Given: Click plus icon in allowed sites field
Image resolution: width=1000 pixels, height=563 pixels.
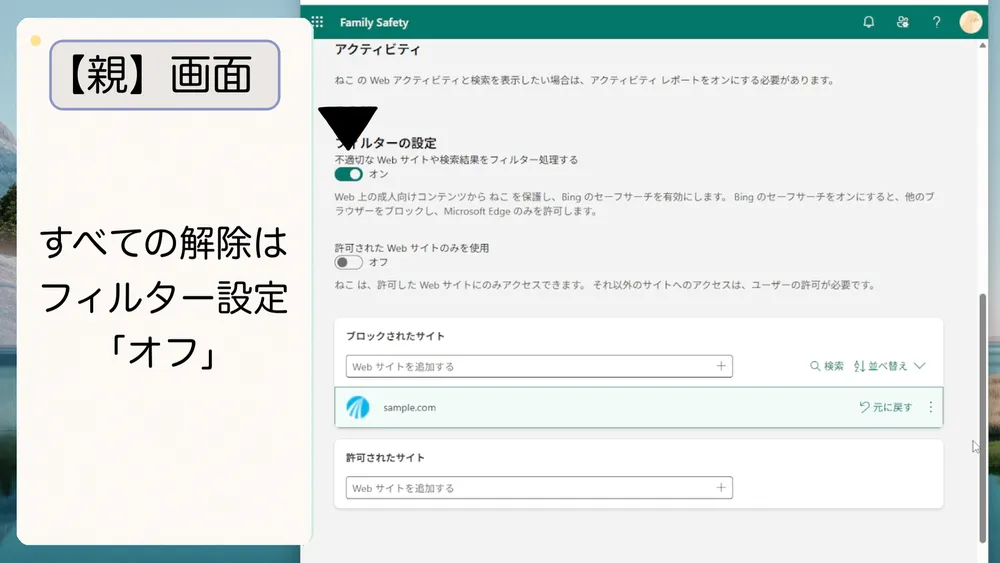Looking at the screenshot, I should [x=721, y=488].
